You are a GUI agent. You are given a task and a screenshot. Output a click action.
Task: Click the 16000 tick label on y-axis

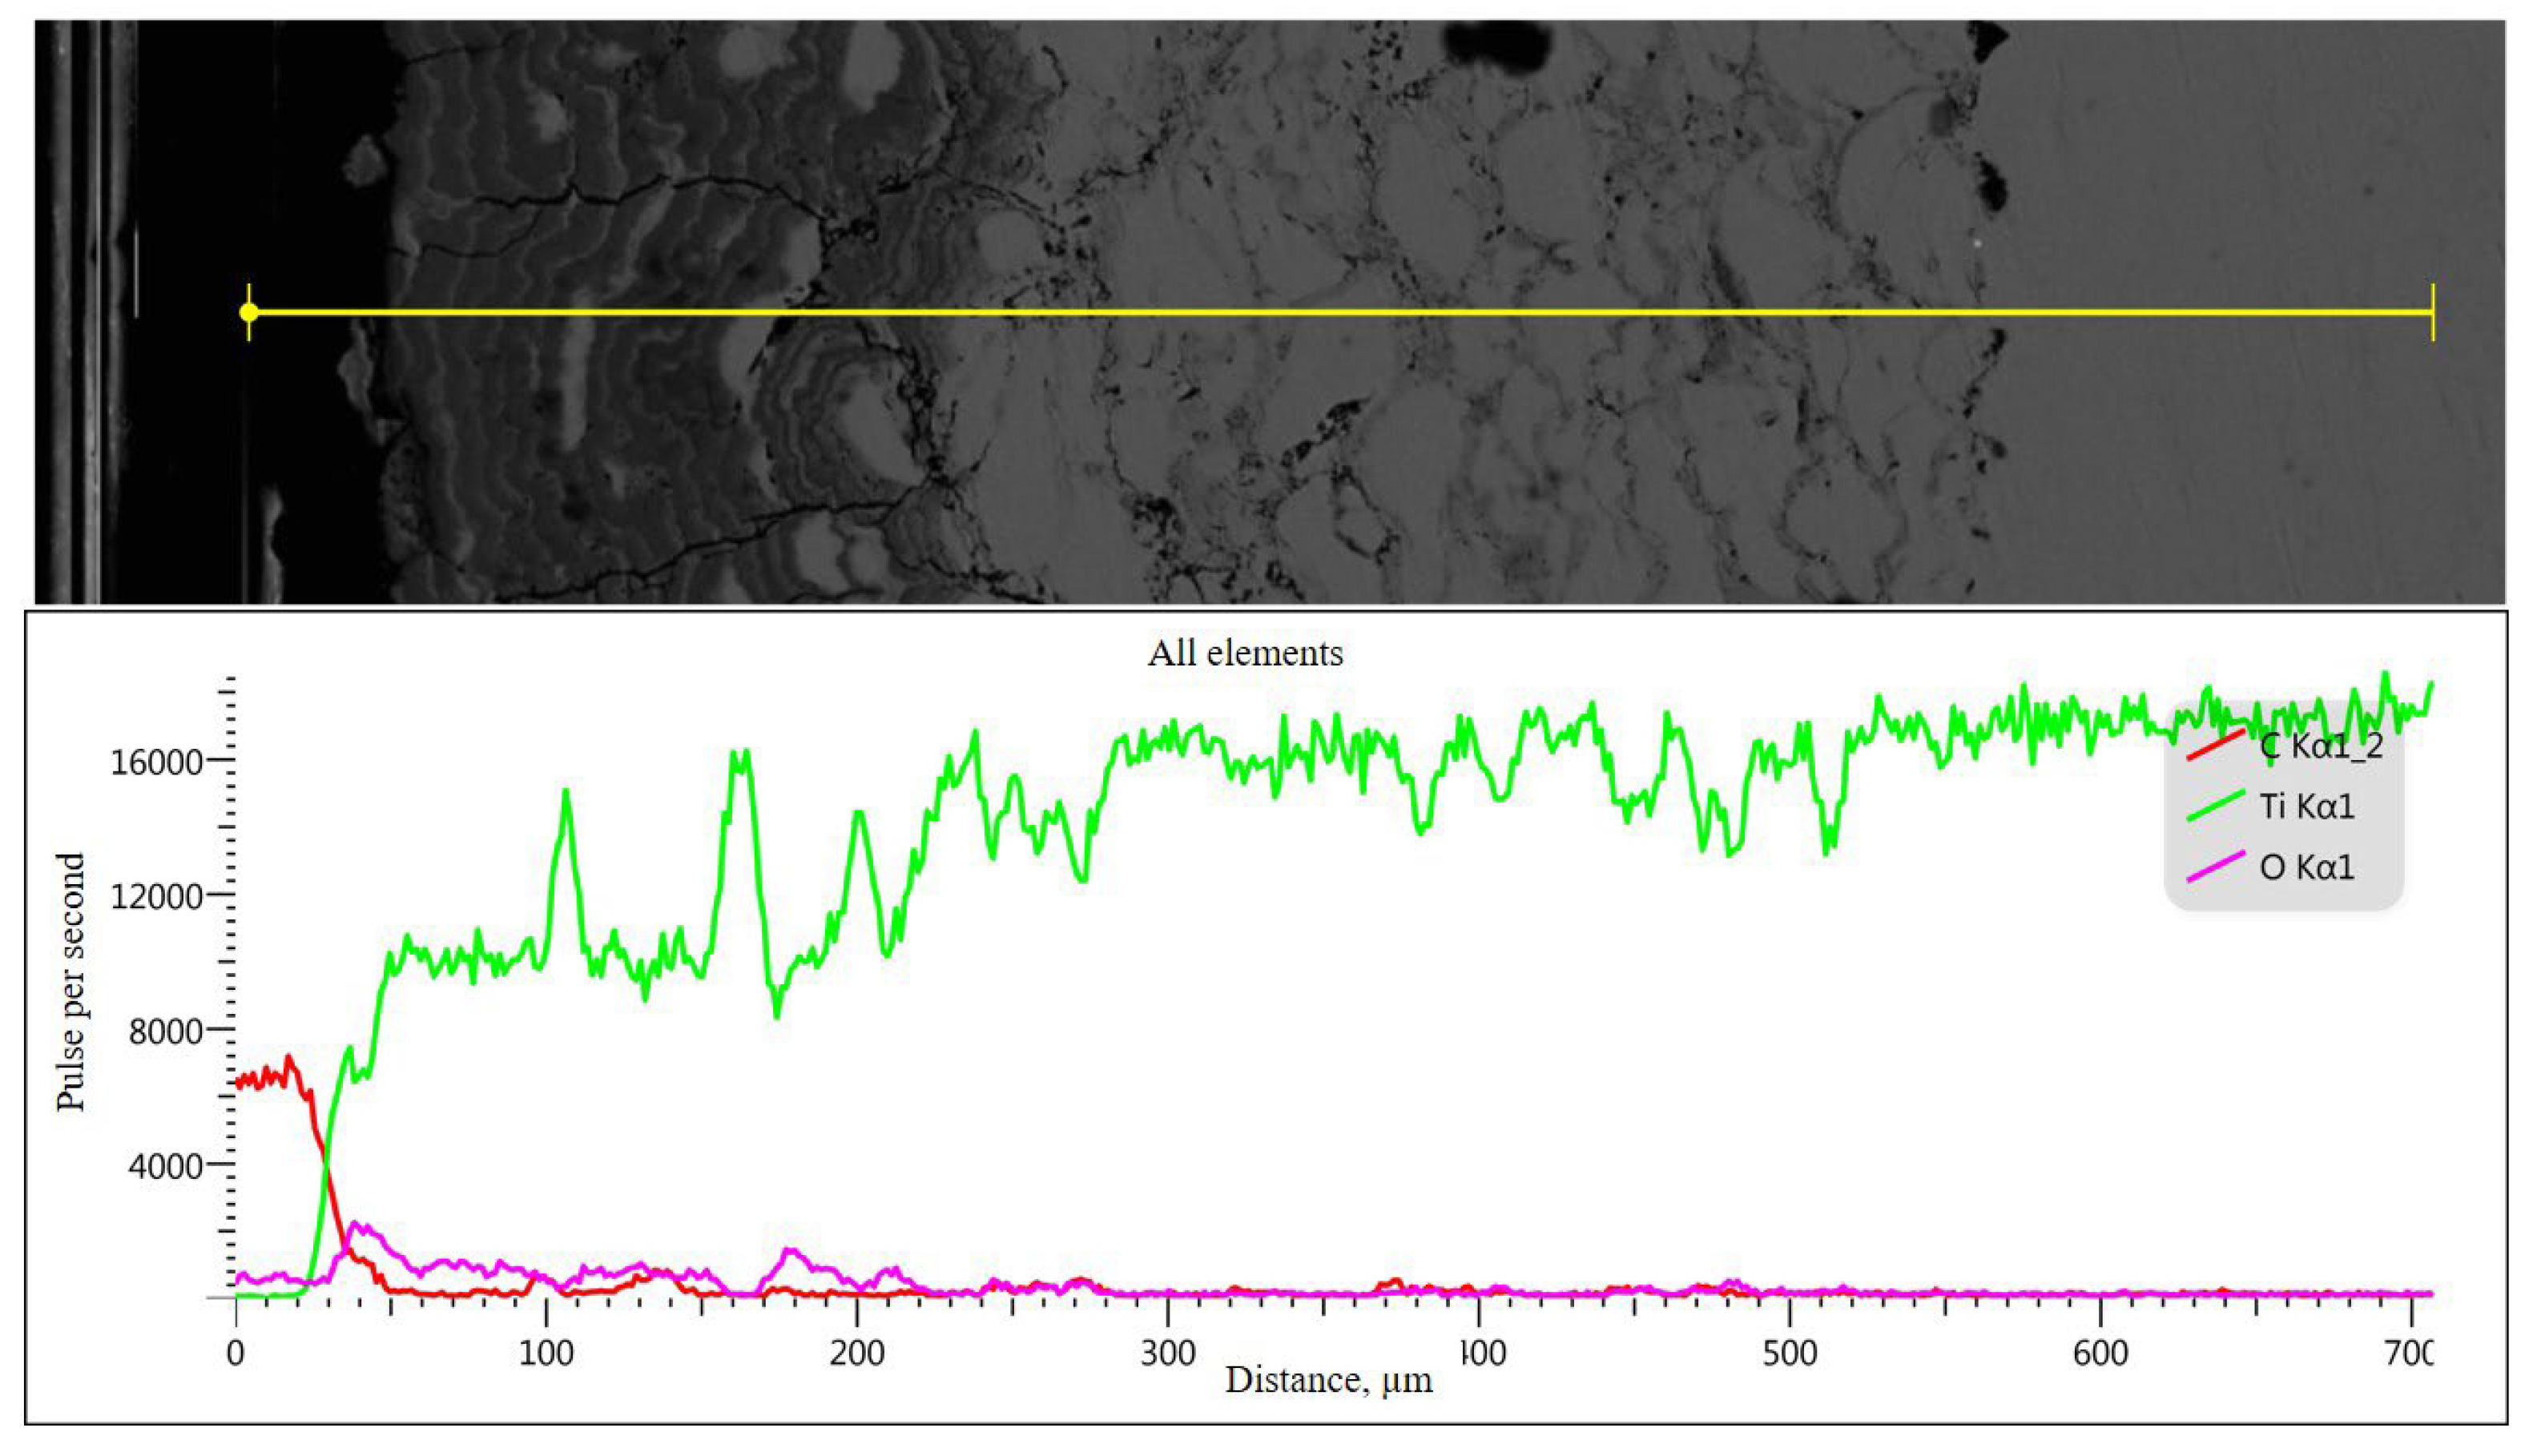[x=157, y=763]
